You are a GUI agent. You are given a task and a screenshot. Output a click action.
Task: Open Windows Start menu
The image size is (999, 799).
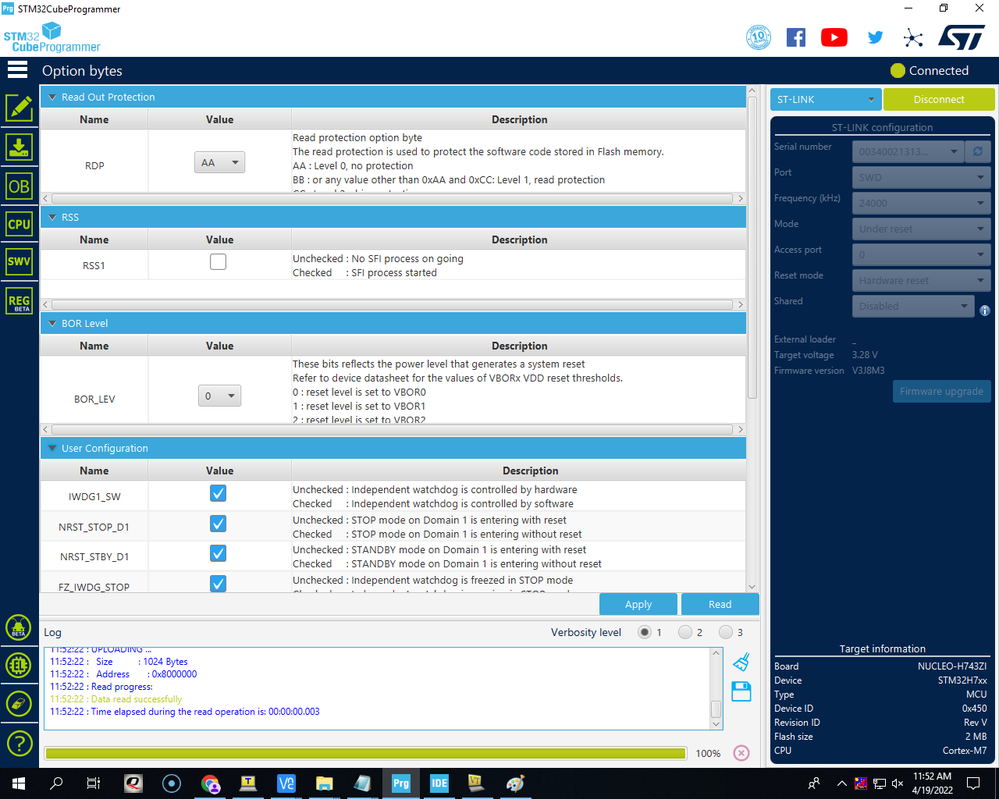tap(18, 783)
